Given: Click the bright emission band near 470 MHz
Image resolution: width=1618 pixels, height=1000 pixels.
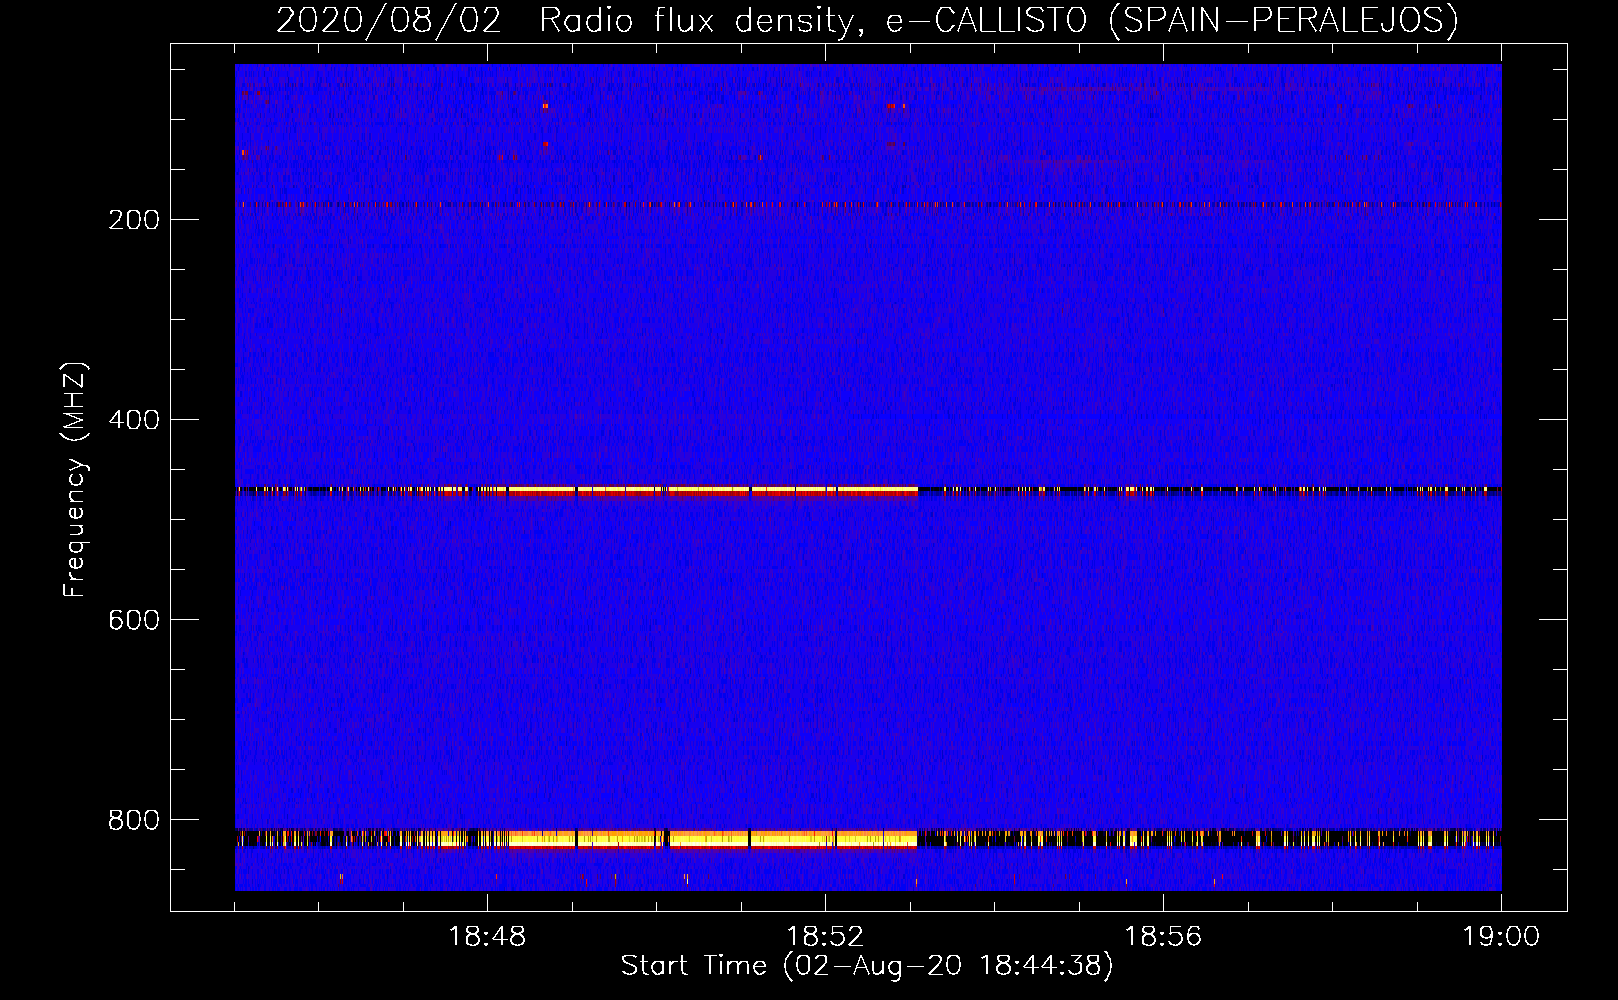Looking at the screenshot, I should click(713, 491).
